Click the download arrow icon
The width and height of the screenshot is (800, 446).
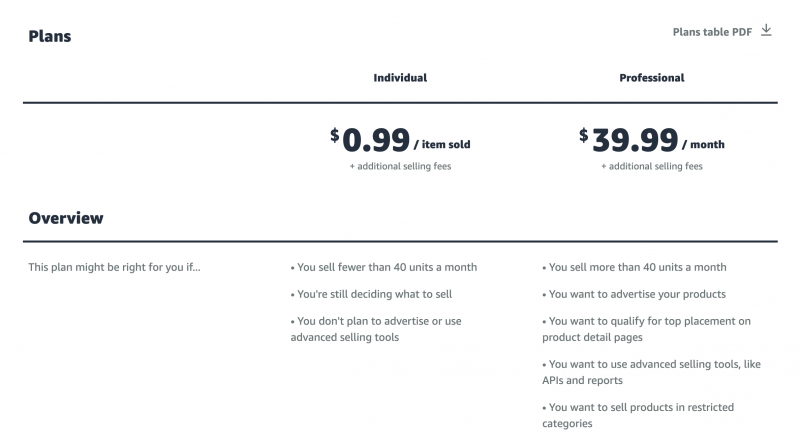[766, 30]
